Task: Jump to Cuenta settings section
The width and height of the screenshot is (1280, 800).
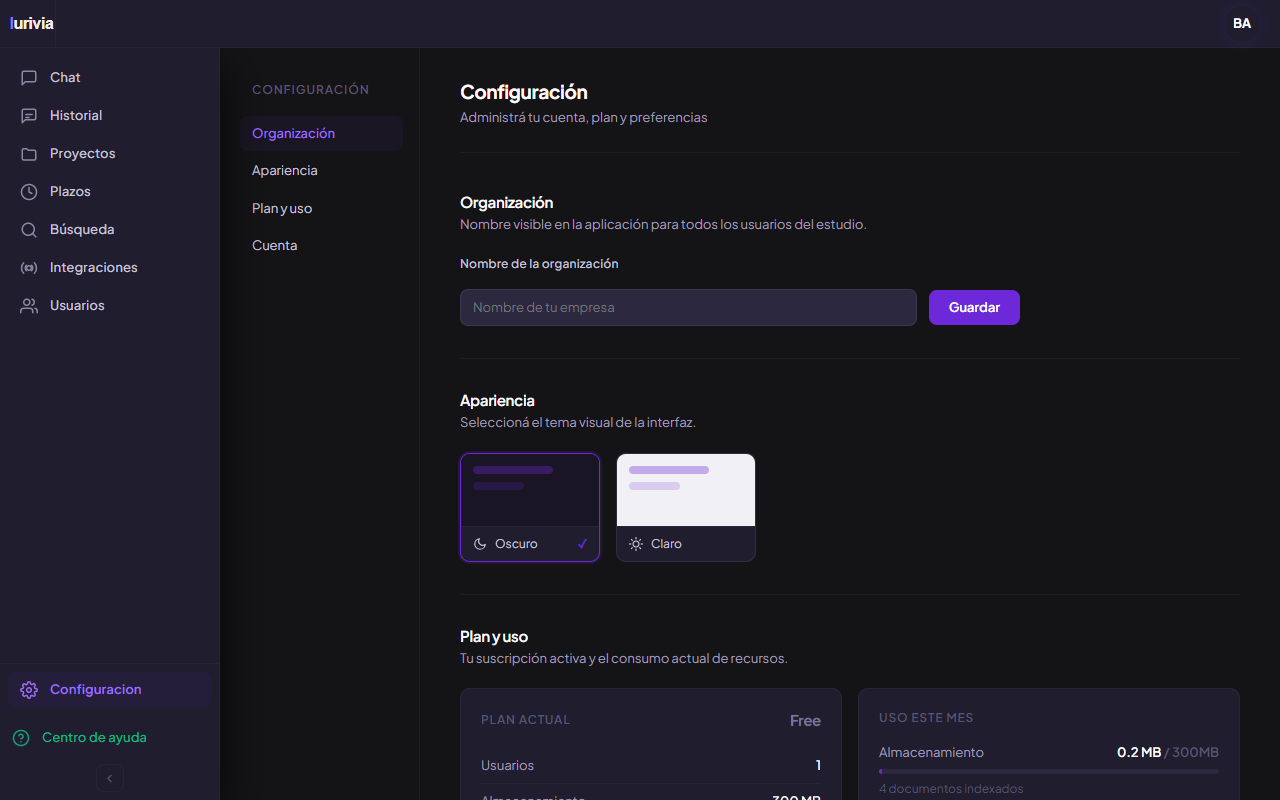Action: click(x=321, y=246)
